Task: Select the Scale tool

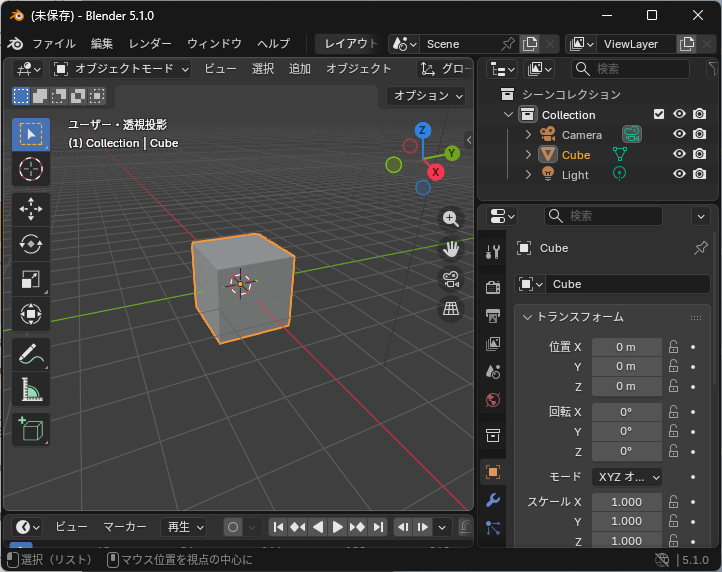Action: [30, 280]
